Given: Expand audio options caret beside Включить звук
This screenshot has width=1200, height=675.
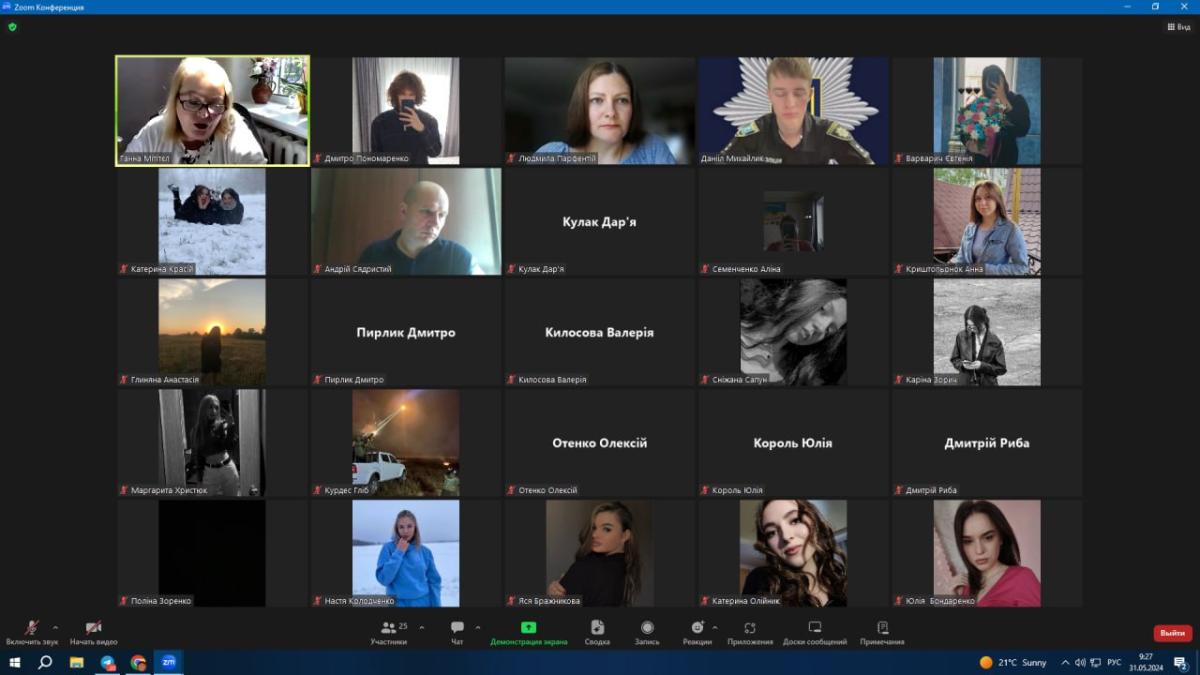Looking at the screenshot, I should pos(55,627).
